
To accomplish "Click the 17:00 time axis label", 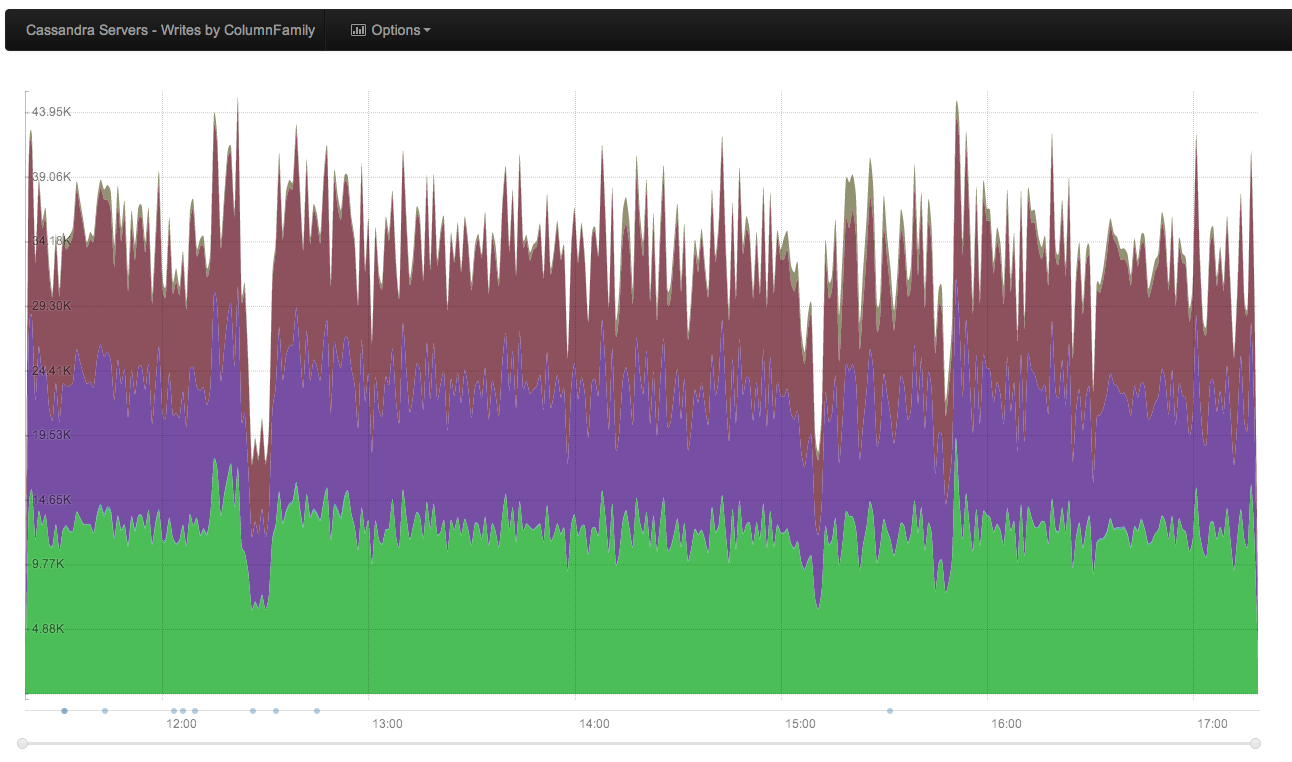I will [x=1212, y=723].
